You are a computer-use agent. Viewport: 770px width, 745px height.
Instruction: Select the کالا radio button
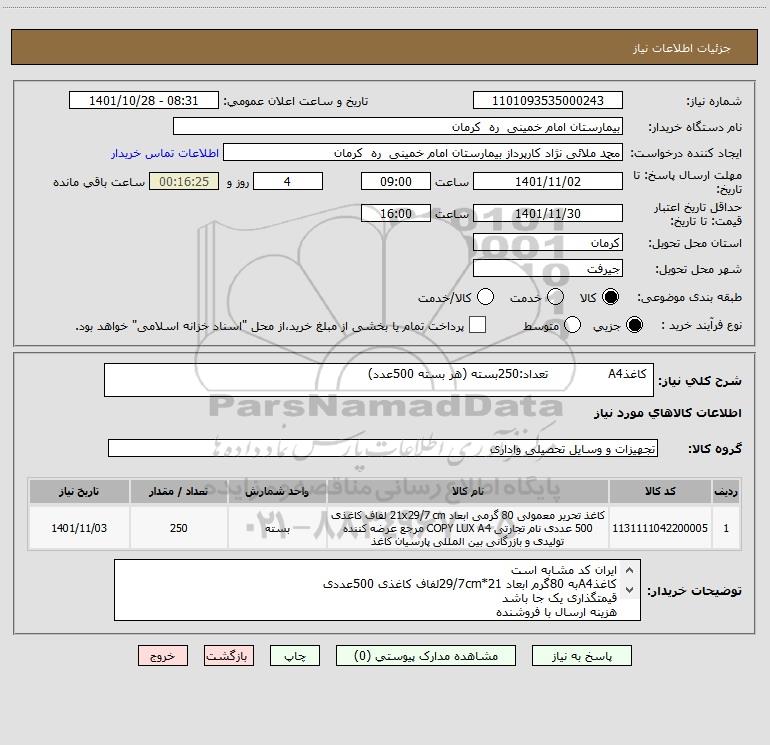point(610,297)
